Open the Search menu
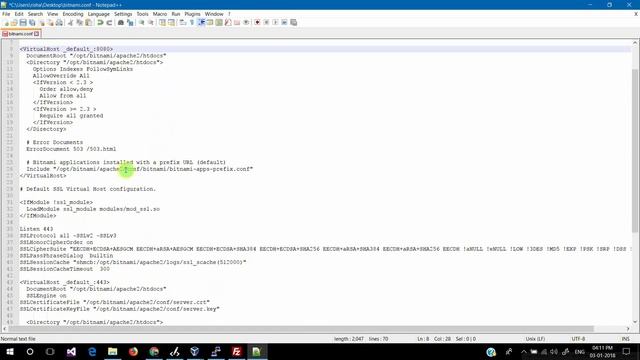The height and width of the screenshot is (360, 640). (35, 14)
